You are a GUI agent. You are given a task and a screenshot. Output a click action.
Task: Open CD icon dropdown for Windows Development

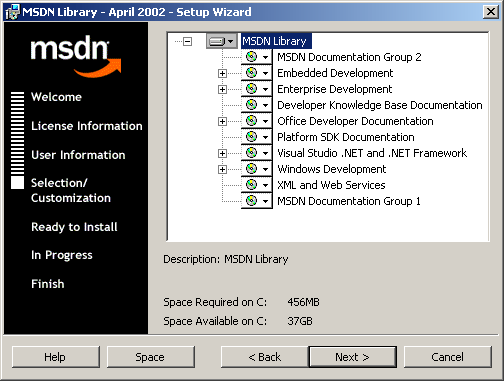pyautogui.click(x=257, y=169)
